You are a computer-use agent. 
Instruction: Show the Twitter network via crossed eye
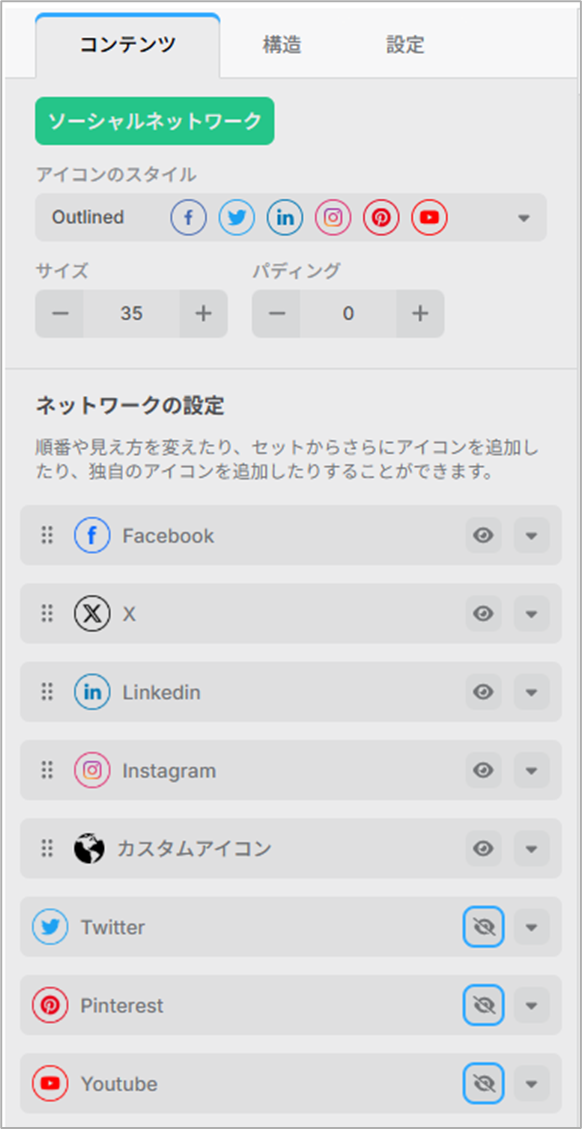click(x=483, y=927)
